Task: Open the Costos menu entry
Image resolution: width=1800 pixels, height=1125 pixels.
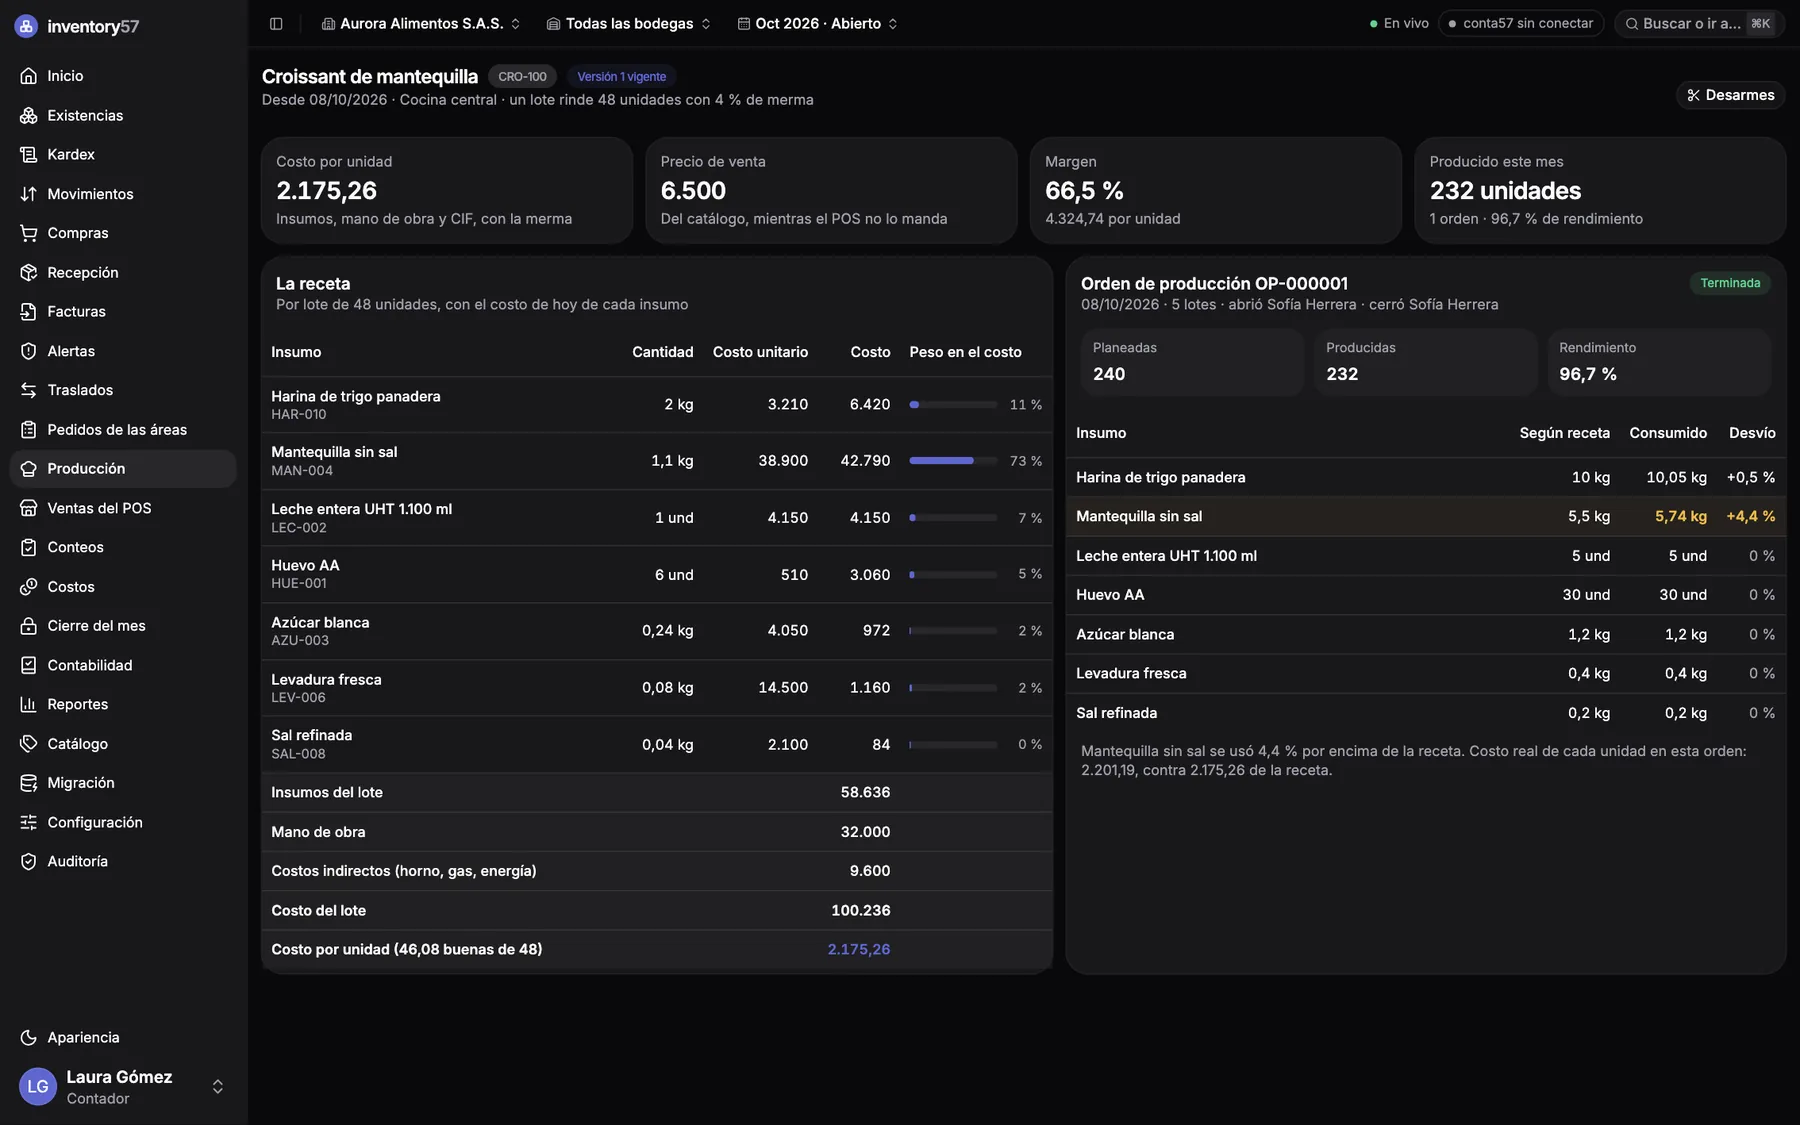Action: click(123, 587)
